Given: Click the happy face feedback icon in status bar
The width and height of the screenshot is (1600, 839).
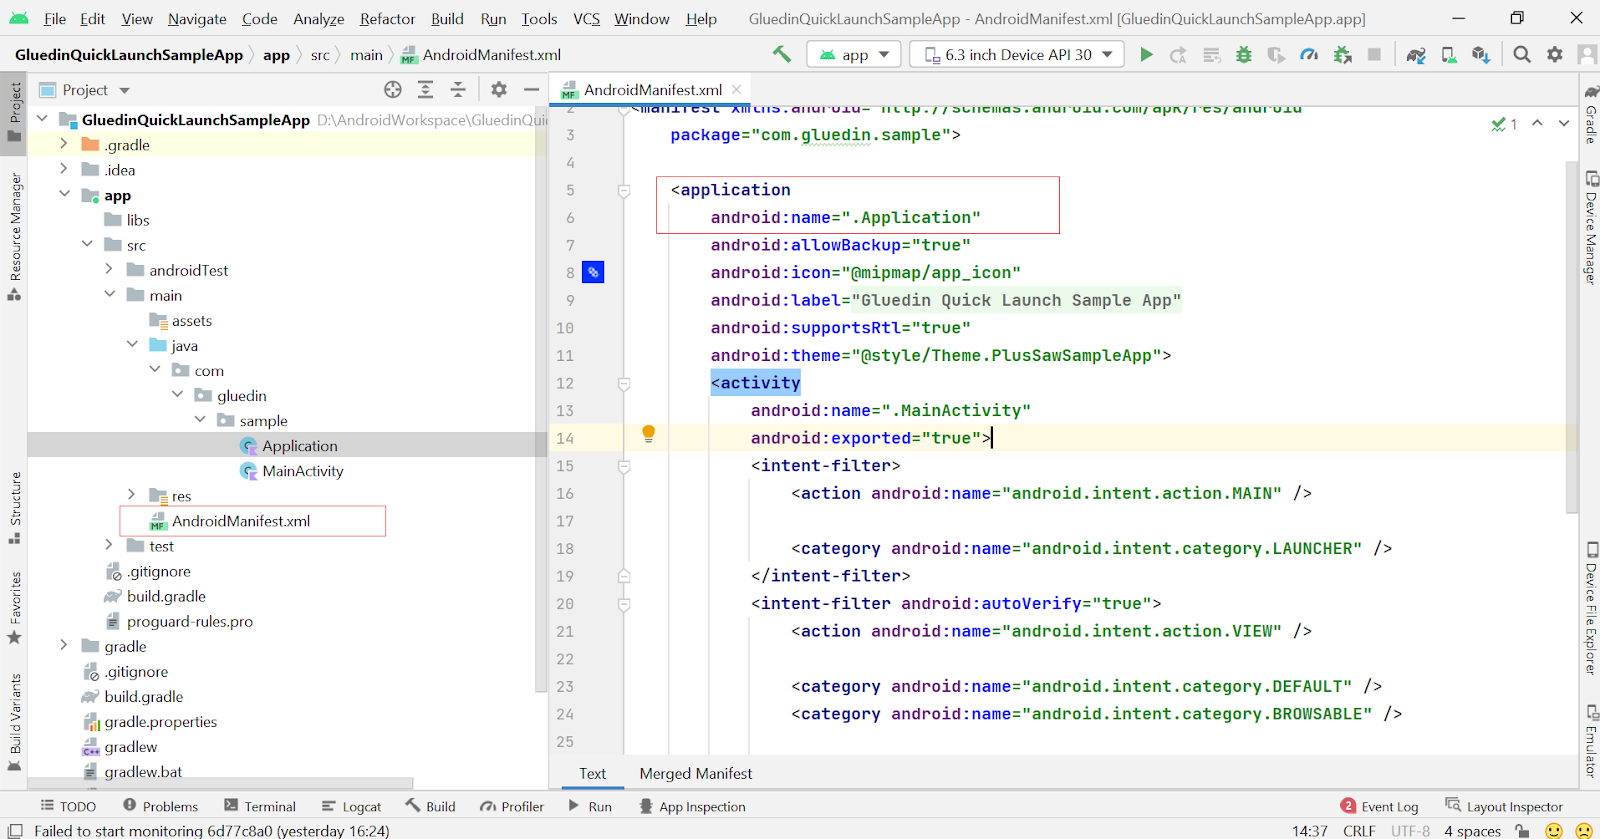Looking at the screenshot, I should (x=1554, y=830).
